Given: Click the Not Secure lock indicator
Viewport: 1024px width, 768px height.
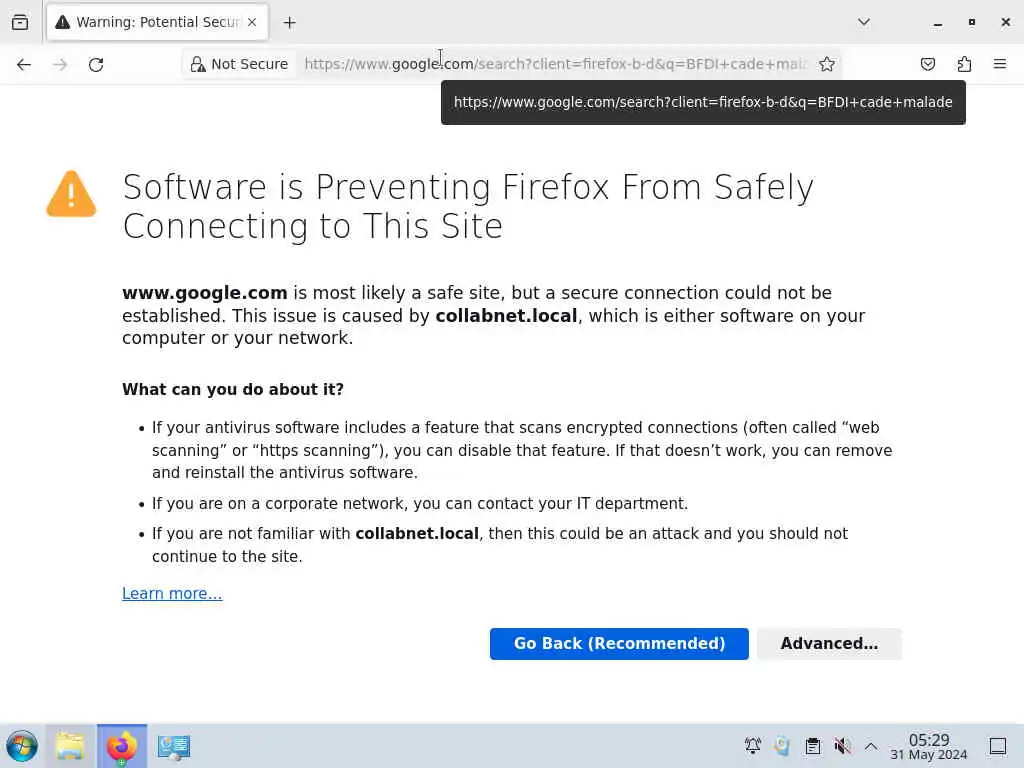Looking at the screenshot, I should [x=239, y=64].
